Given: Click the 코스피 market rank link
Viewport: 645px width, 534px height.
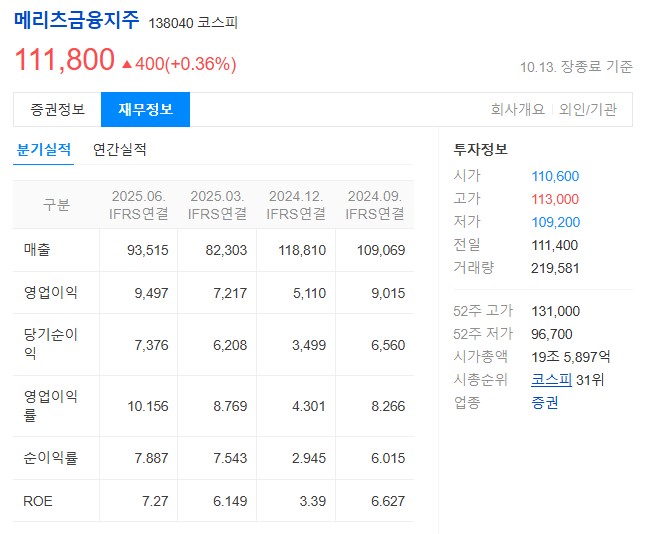Looking at the screenshot, I should coord(551,379).
